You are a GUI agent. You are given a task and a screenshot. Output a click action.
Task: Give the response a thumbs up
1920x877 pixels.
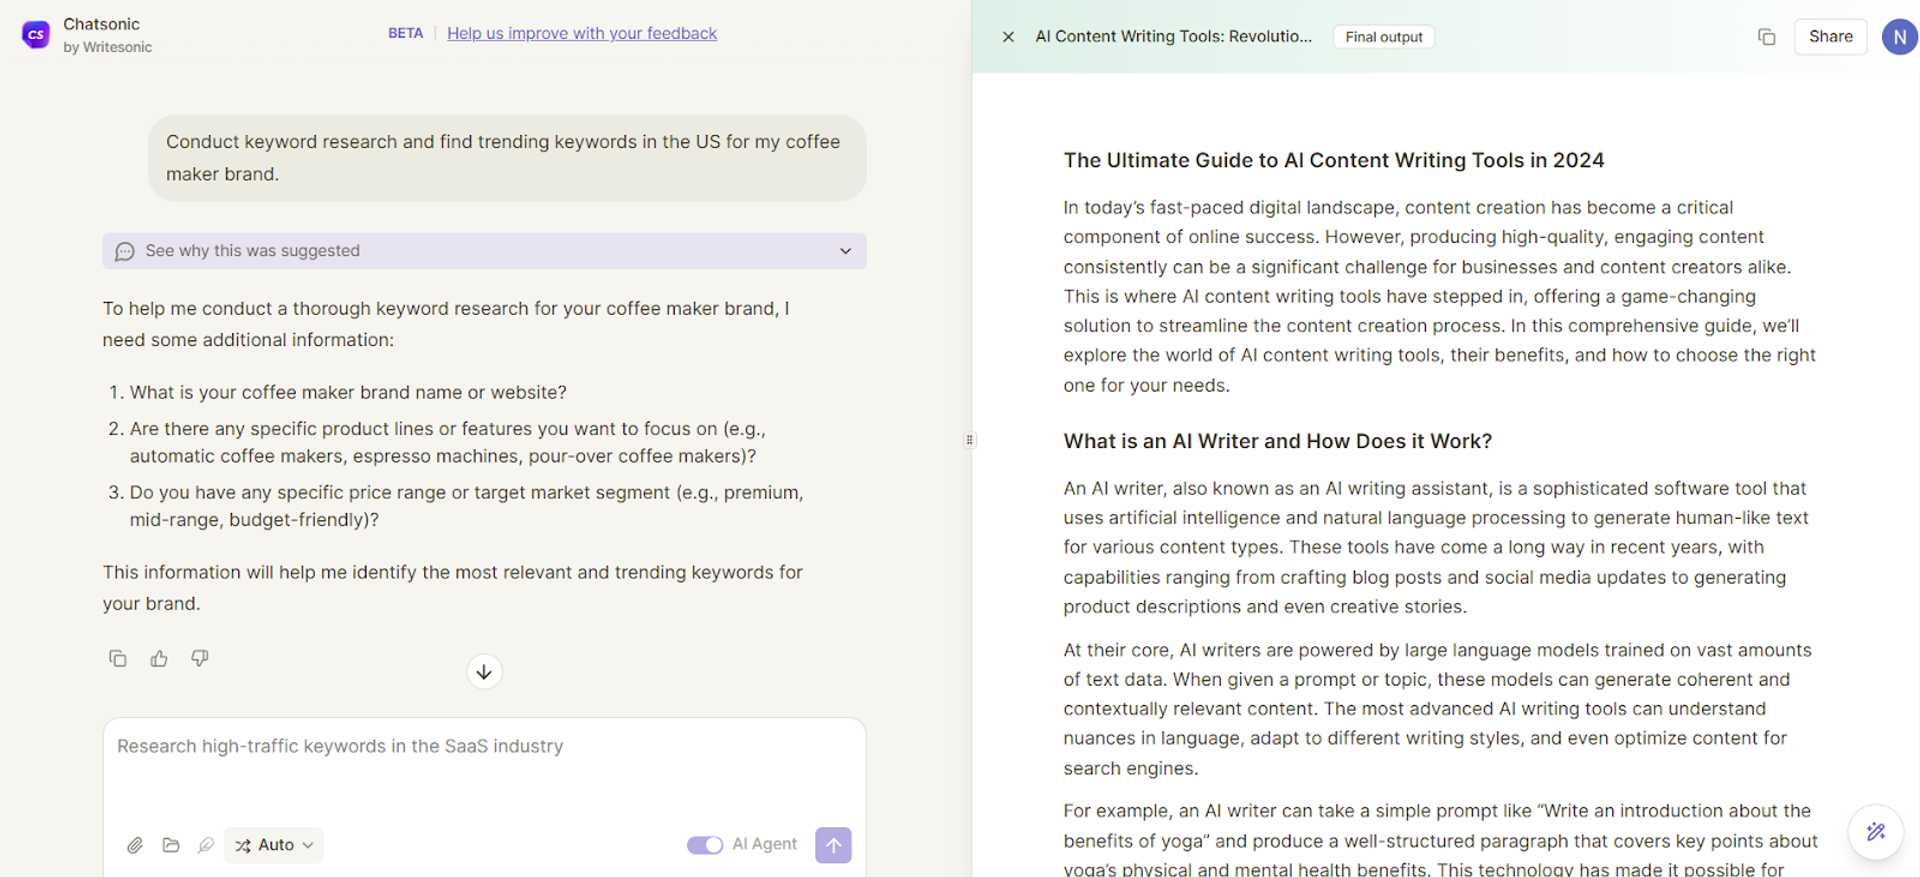[x=159, y=658]
